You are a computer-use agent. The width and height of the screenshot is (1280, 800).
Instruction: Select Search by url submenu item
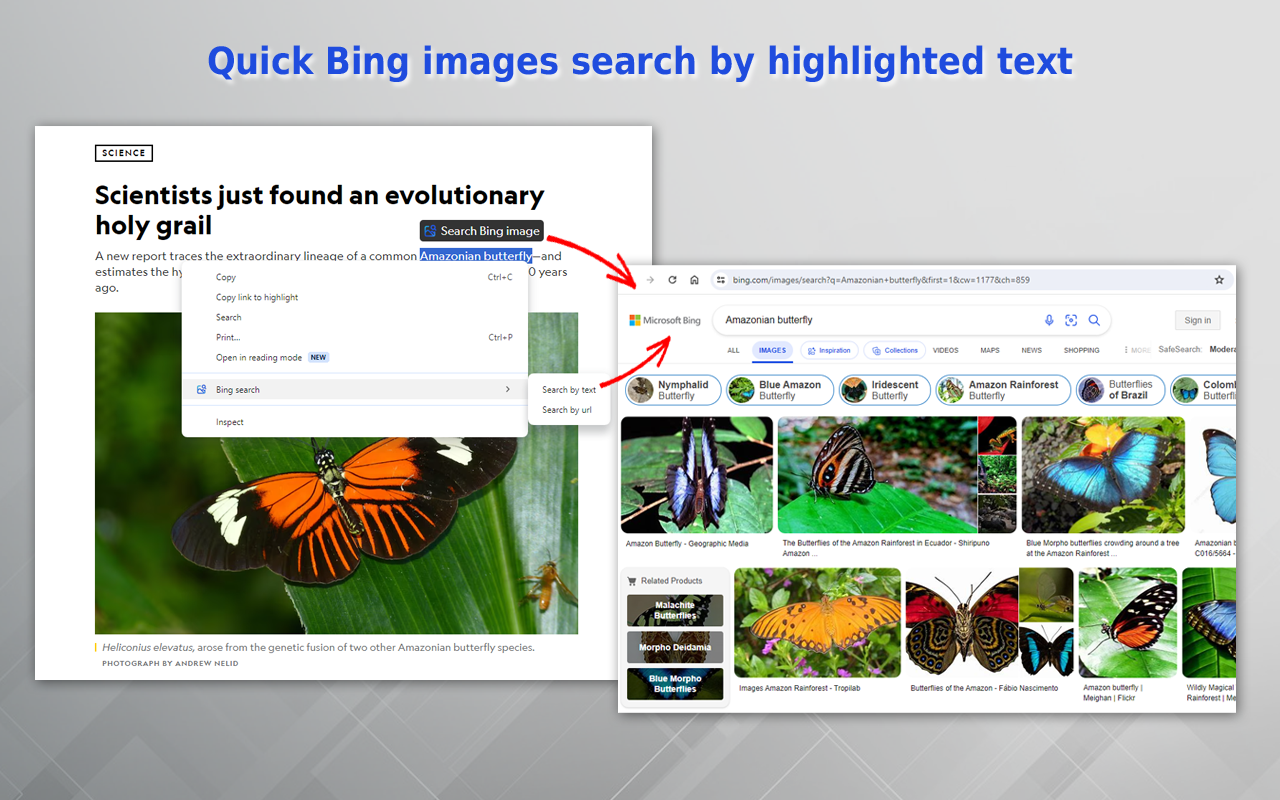567,410
